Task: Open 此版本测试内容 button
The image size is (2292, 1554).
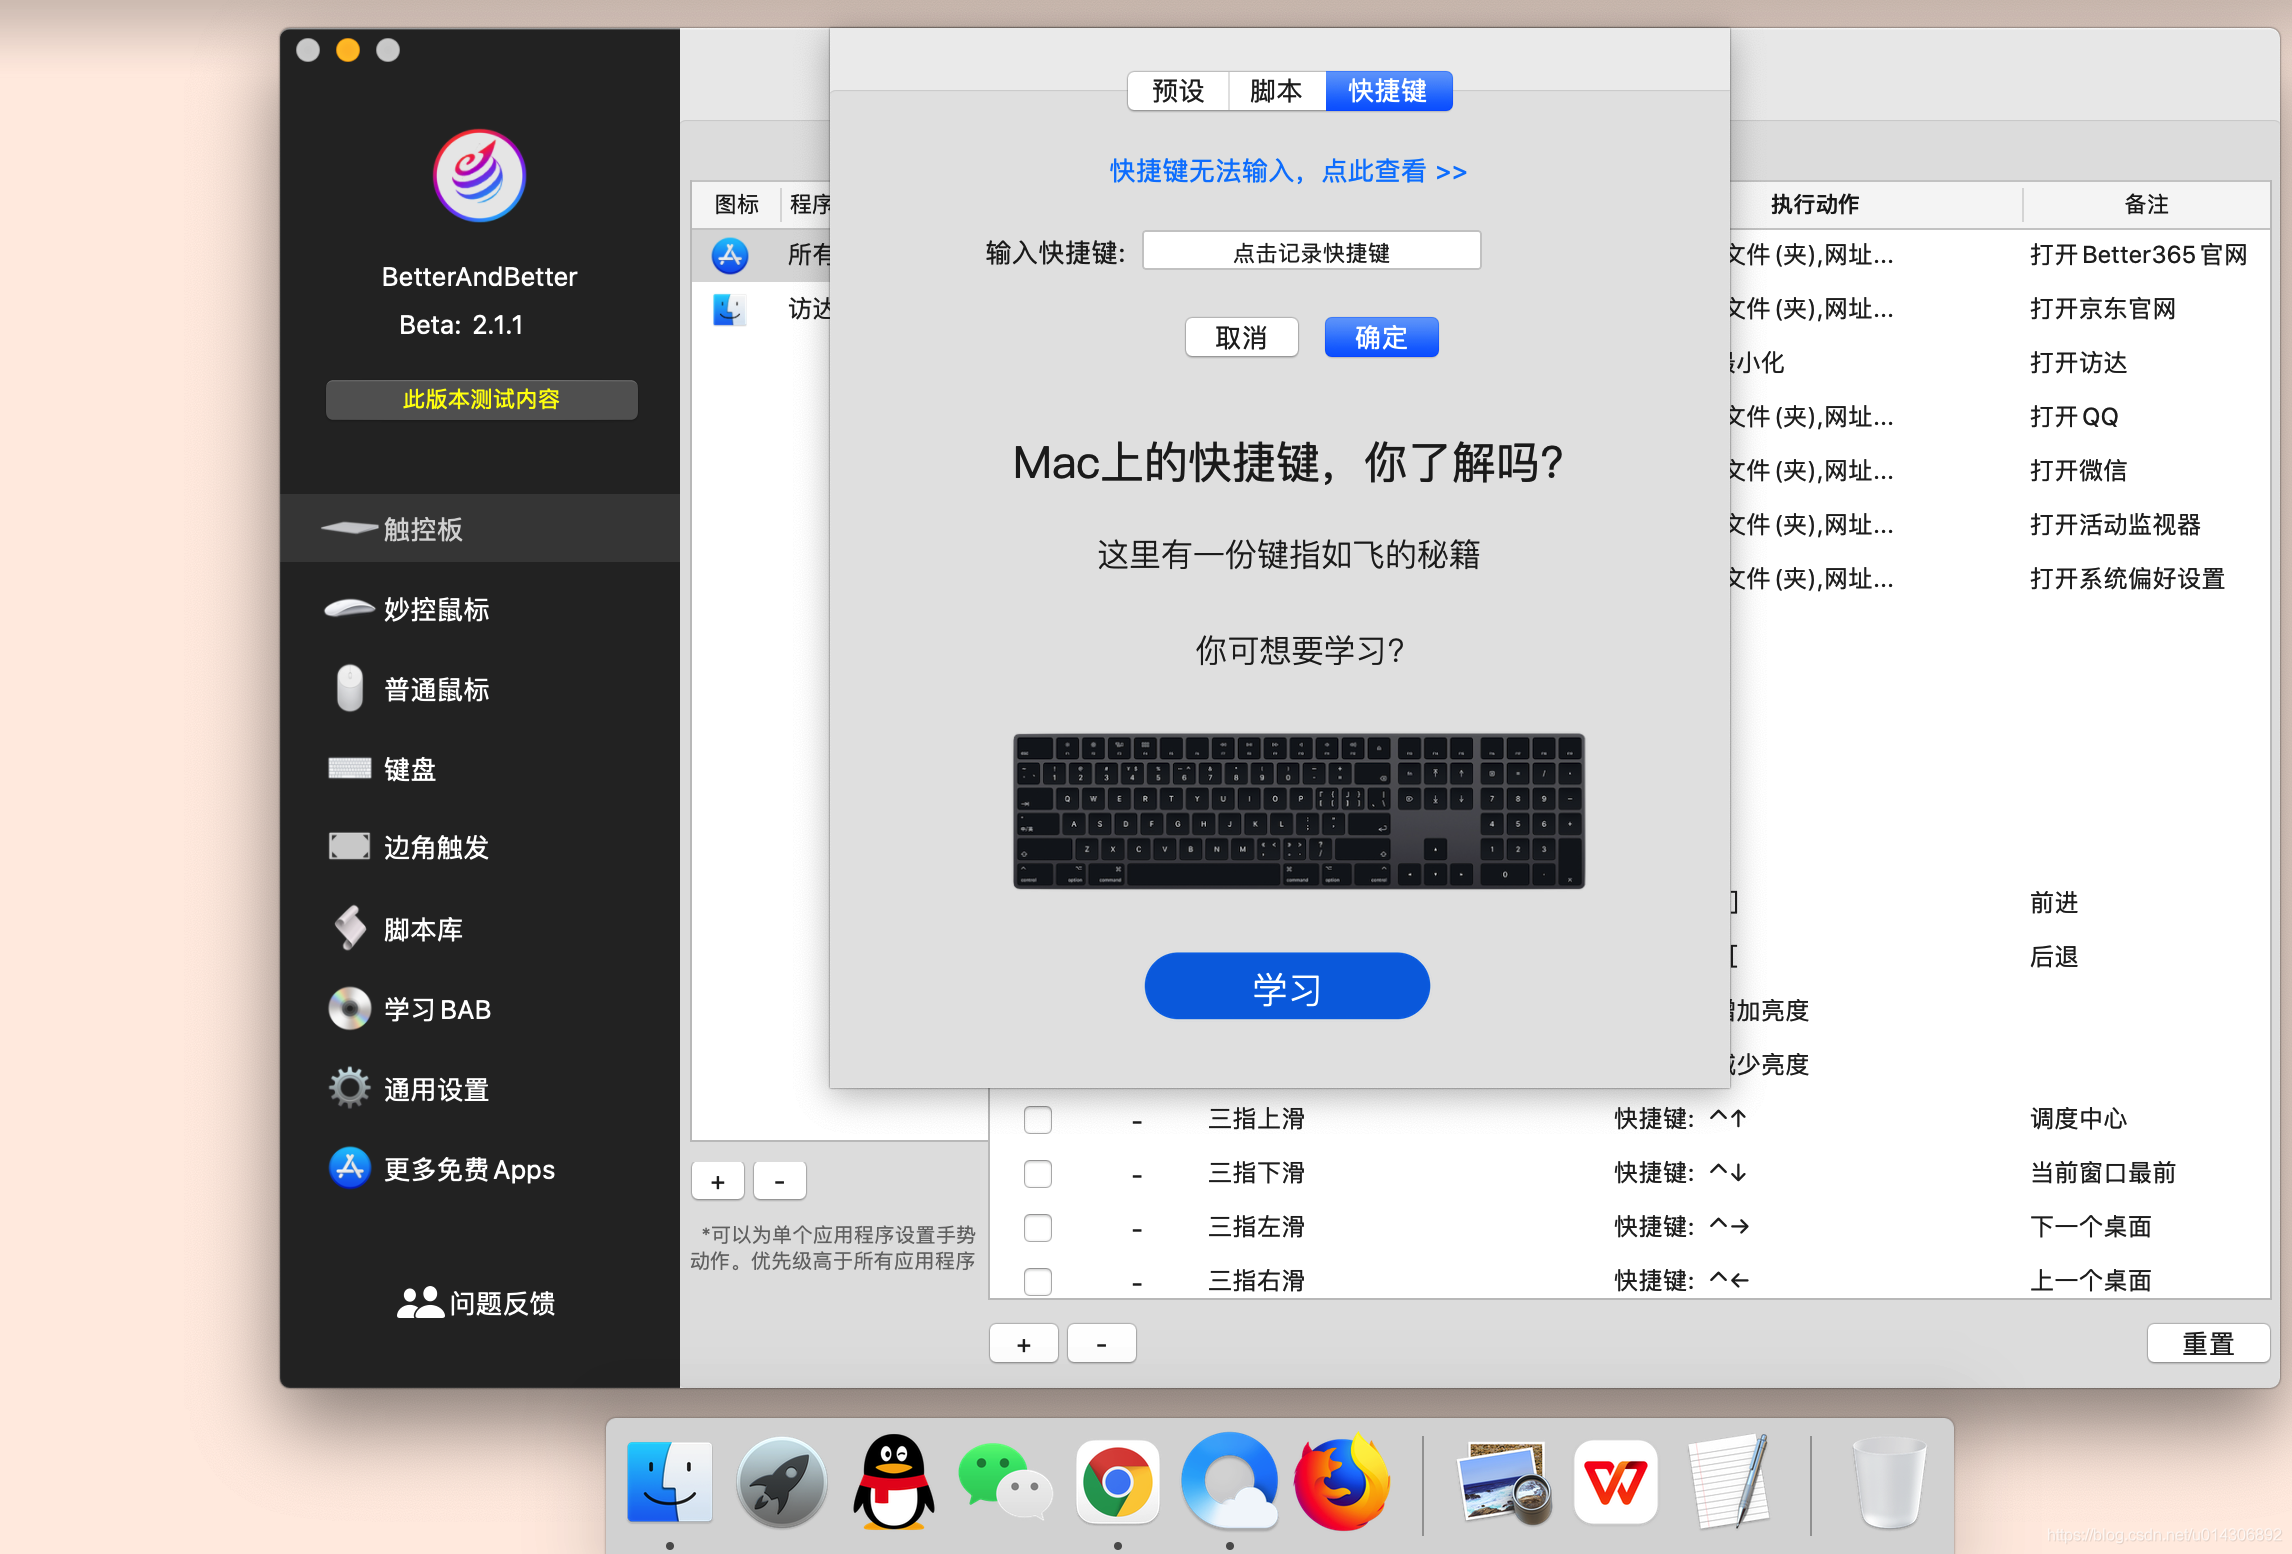Action: [x=481, y=399]
